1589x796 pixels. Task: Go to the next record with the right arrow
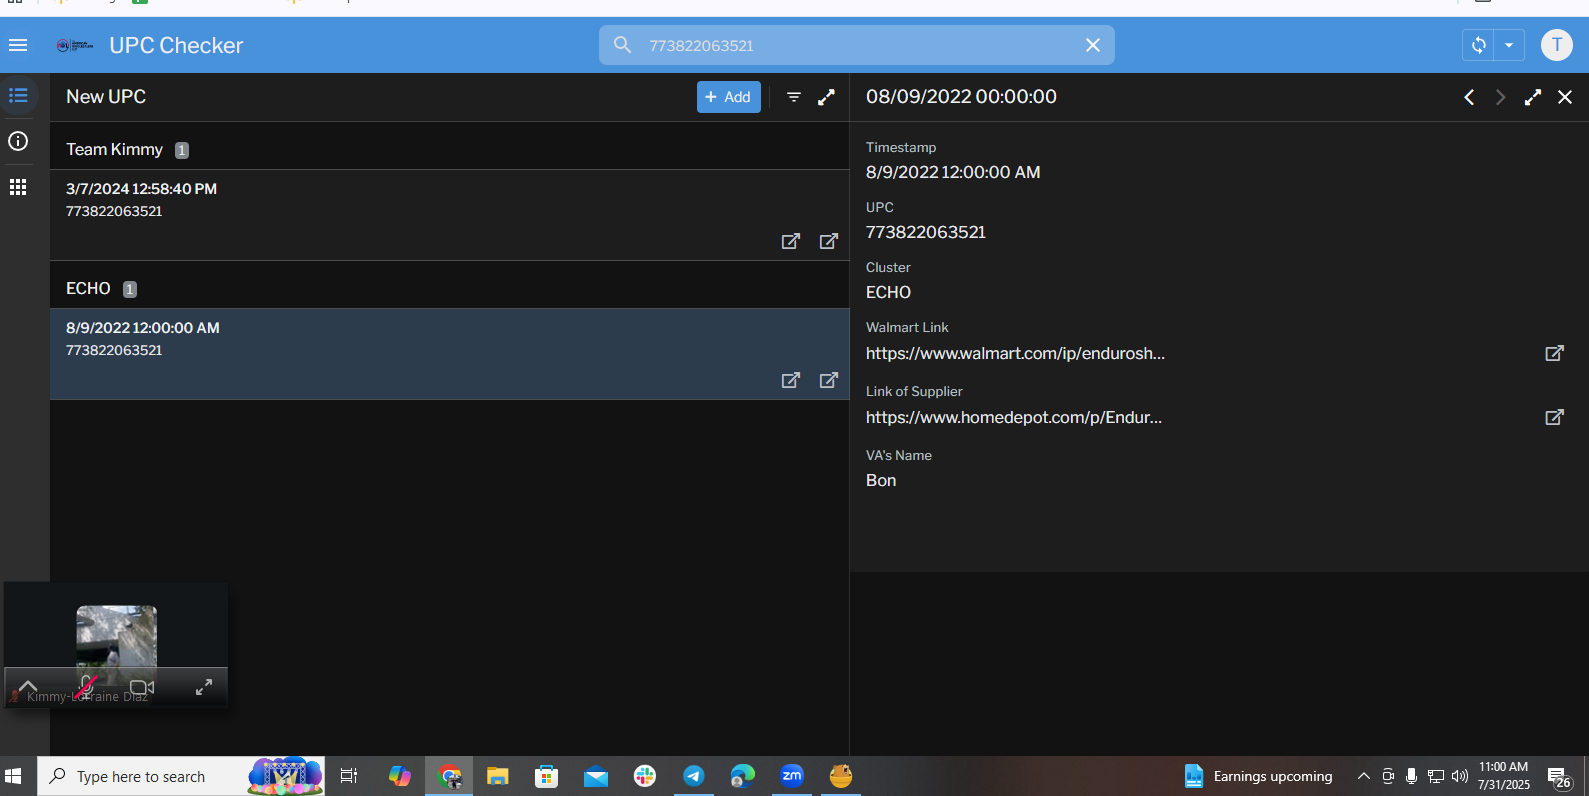pyautogui.click(x=1500, y=97)
